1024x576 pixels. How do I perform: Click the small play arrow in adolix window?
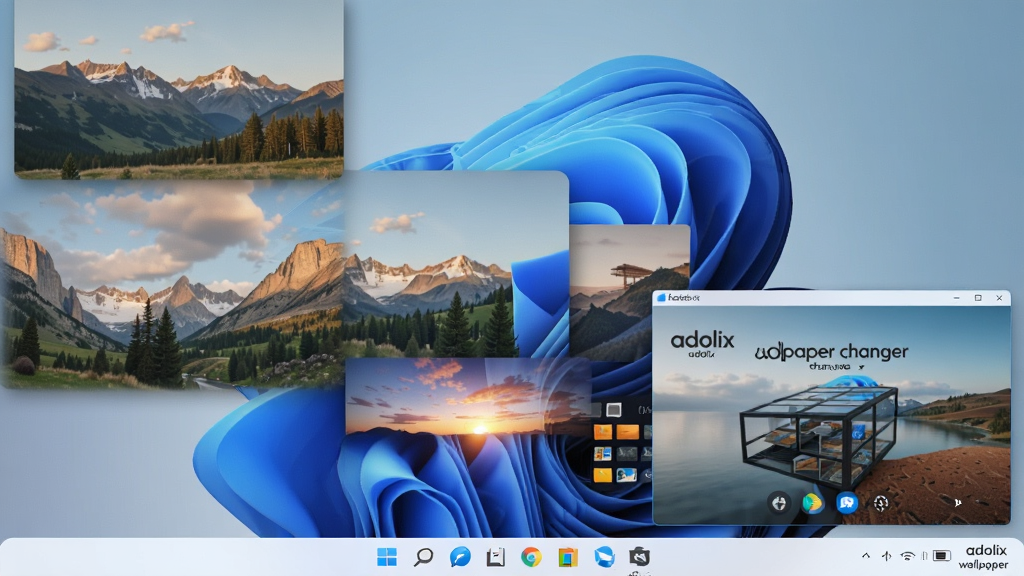[x=957, y=503]
